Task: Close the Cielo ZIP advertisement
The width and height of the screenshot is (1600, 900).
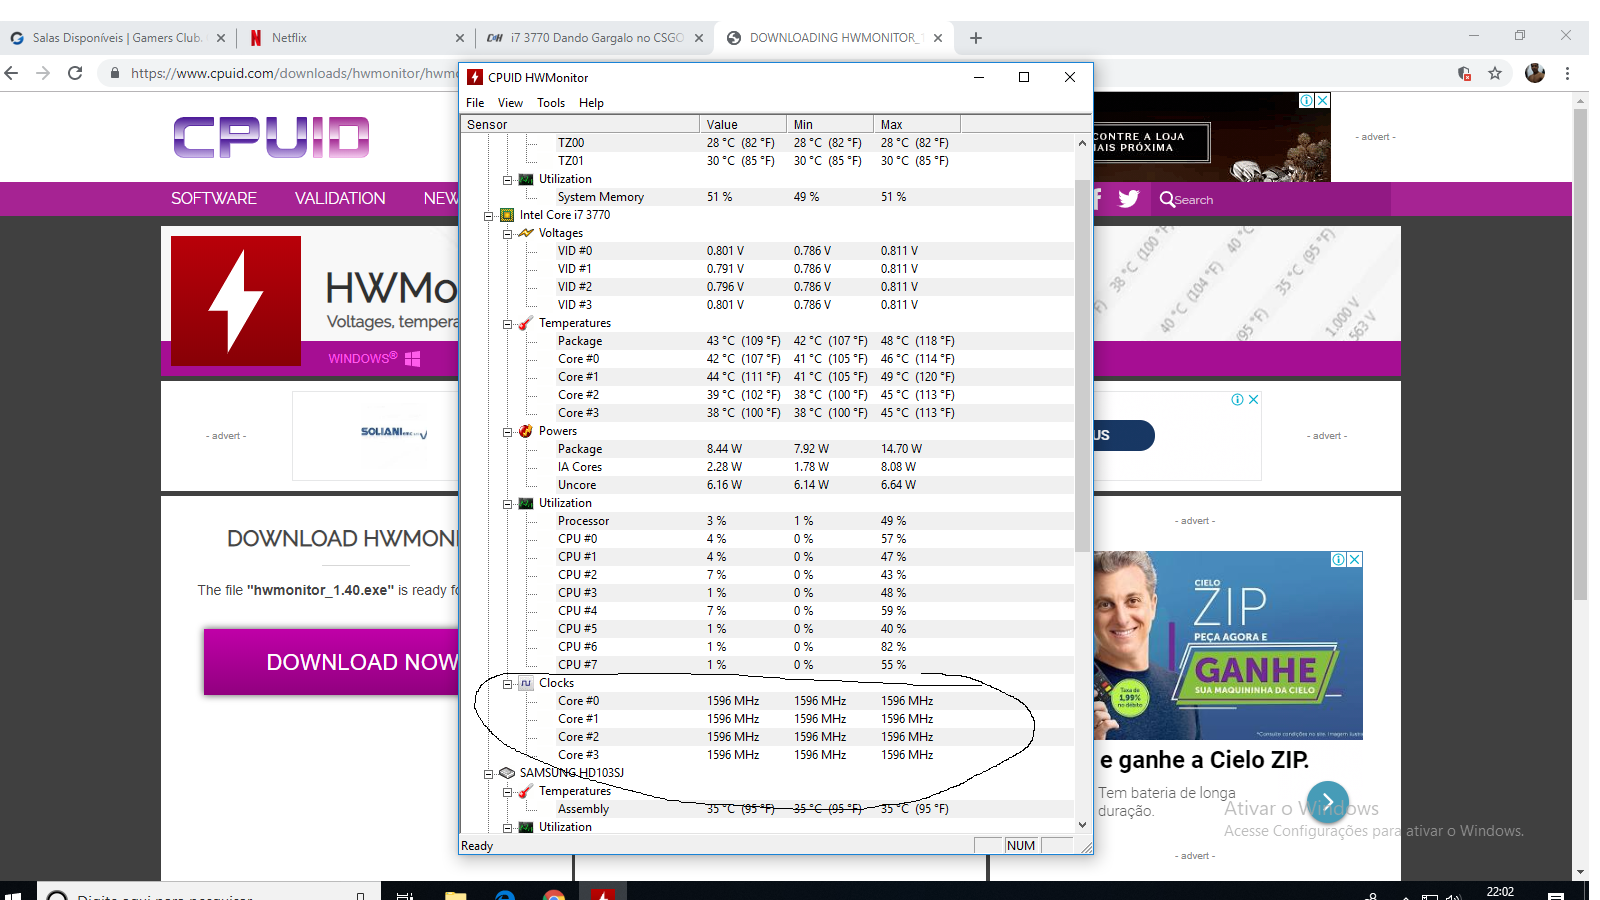Action: click(1355, 560)
